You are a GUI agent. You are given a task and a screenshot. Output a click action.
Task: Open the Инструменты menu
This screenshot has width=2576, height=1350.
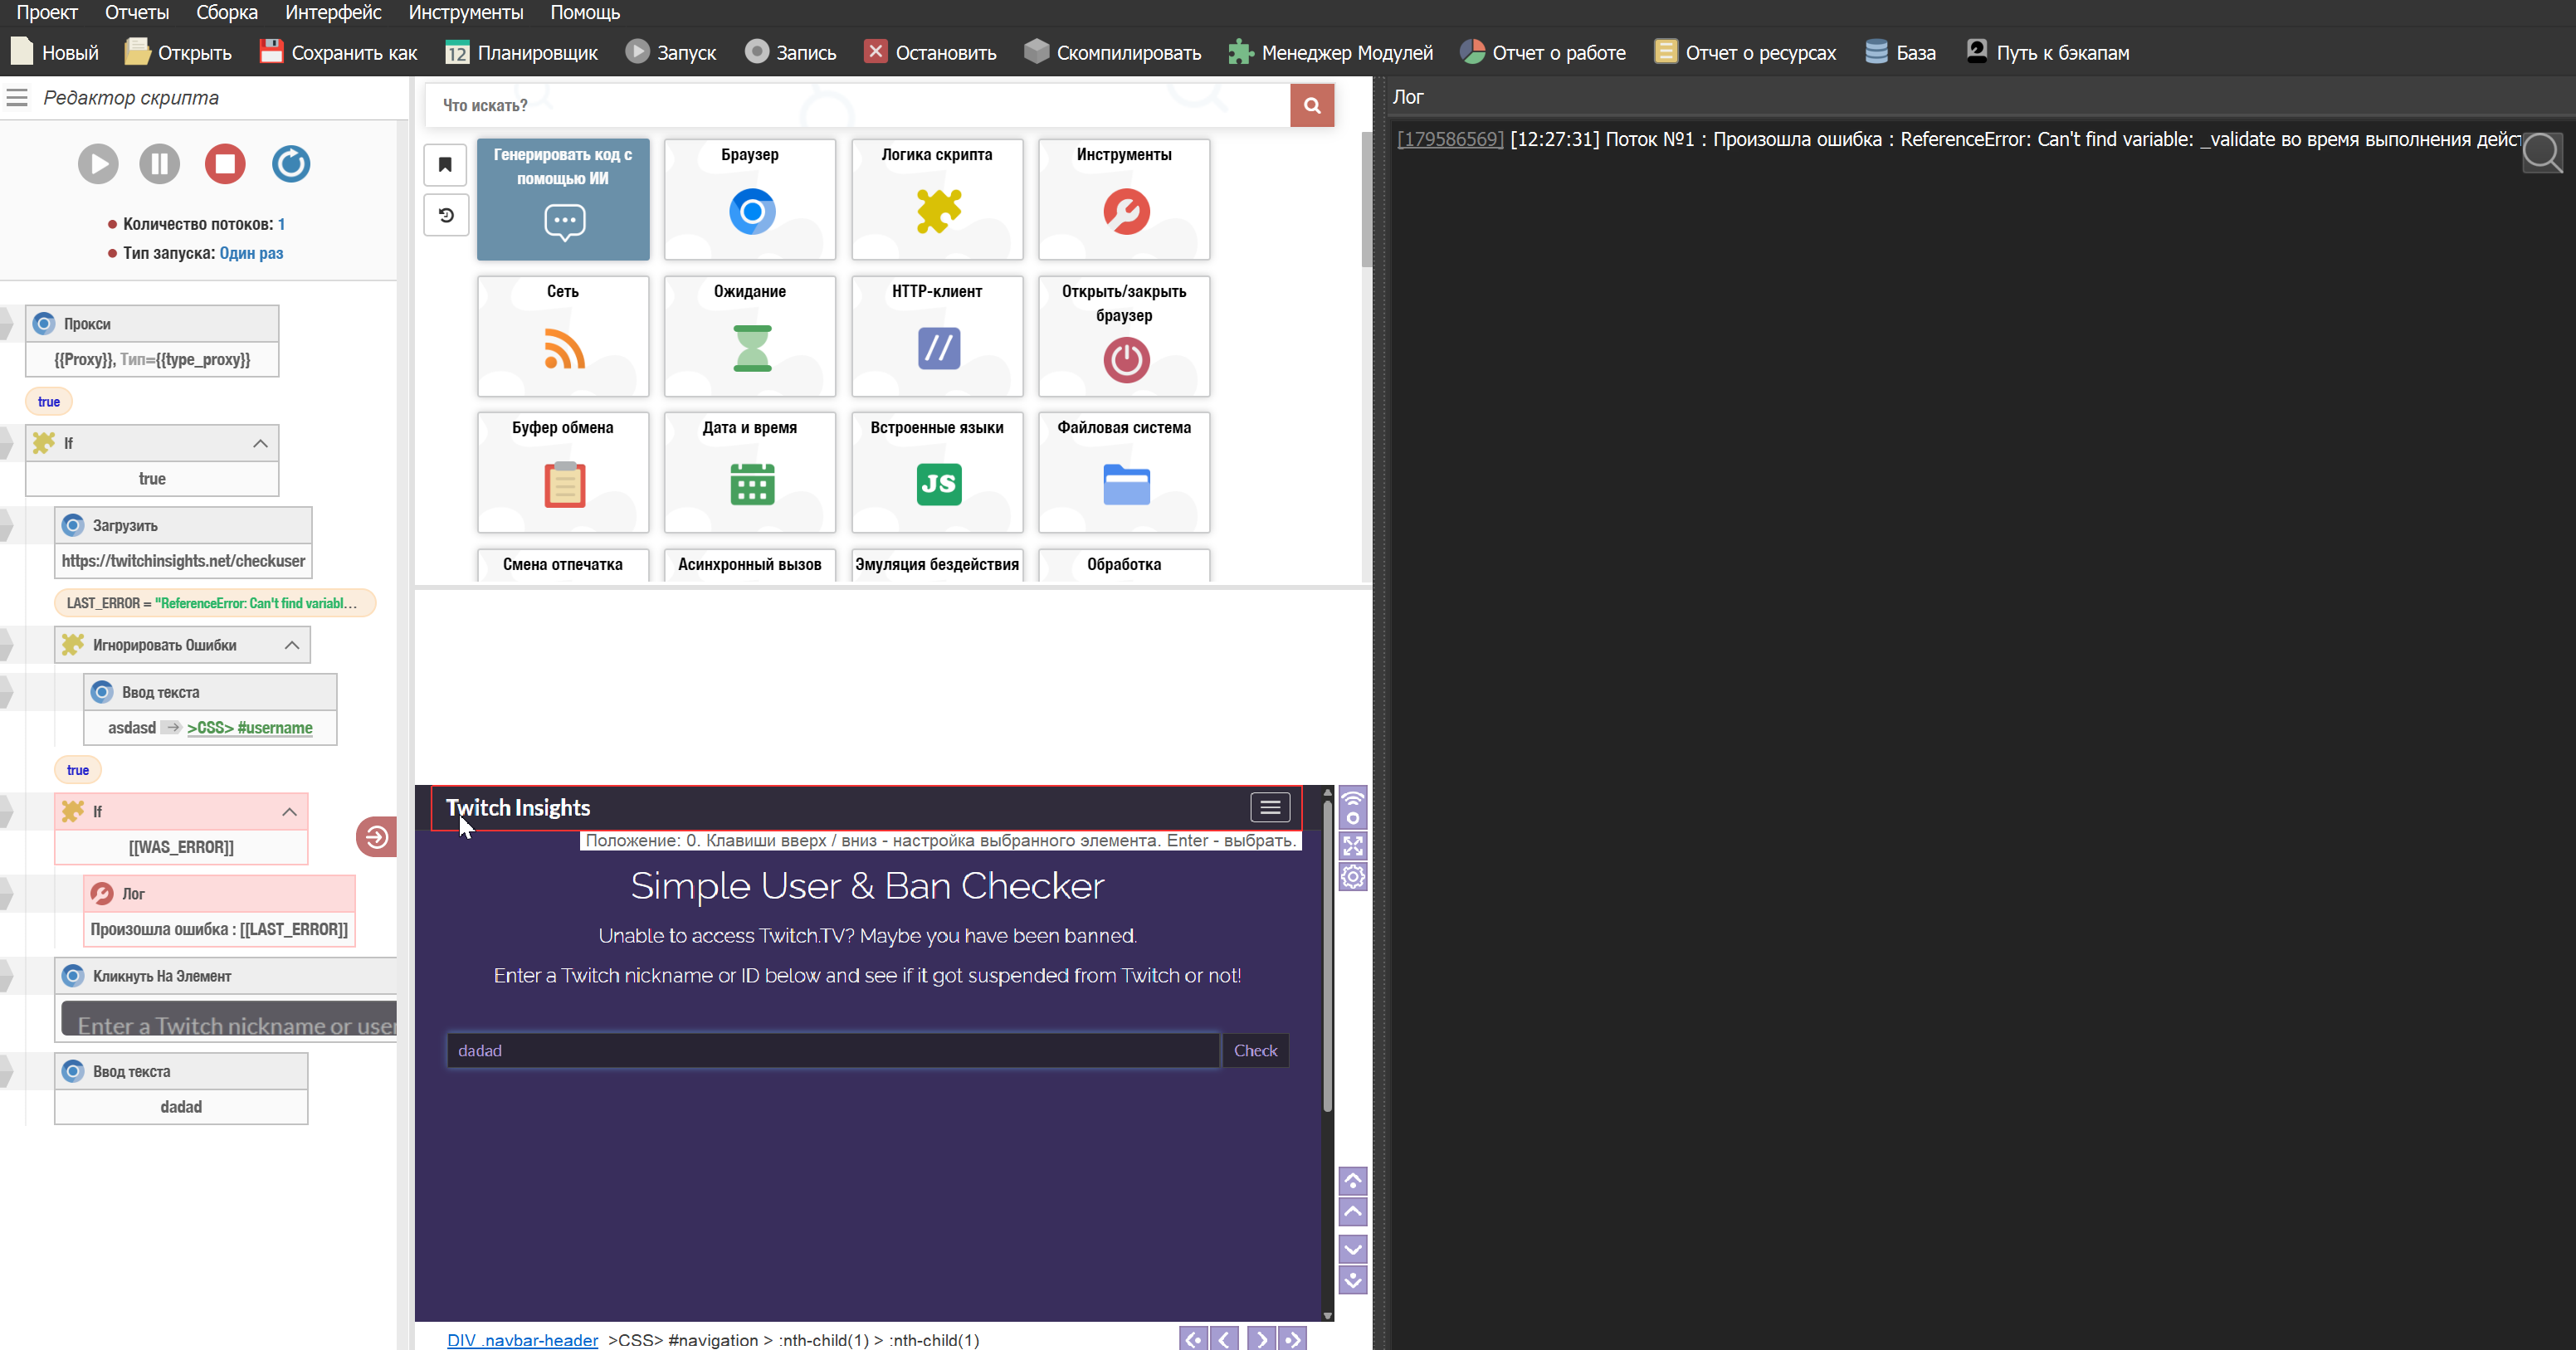(465, 12)
